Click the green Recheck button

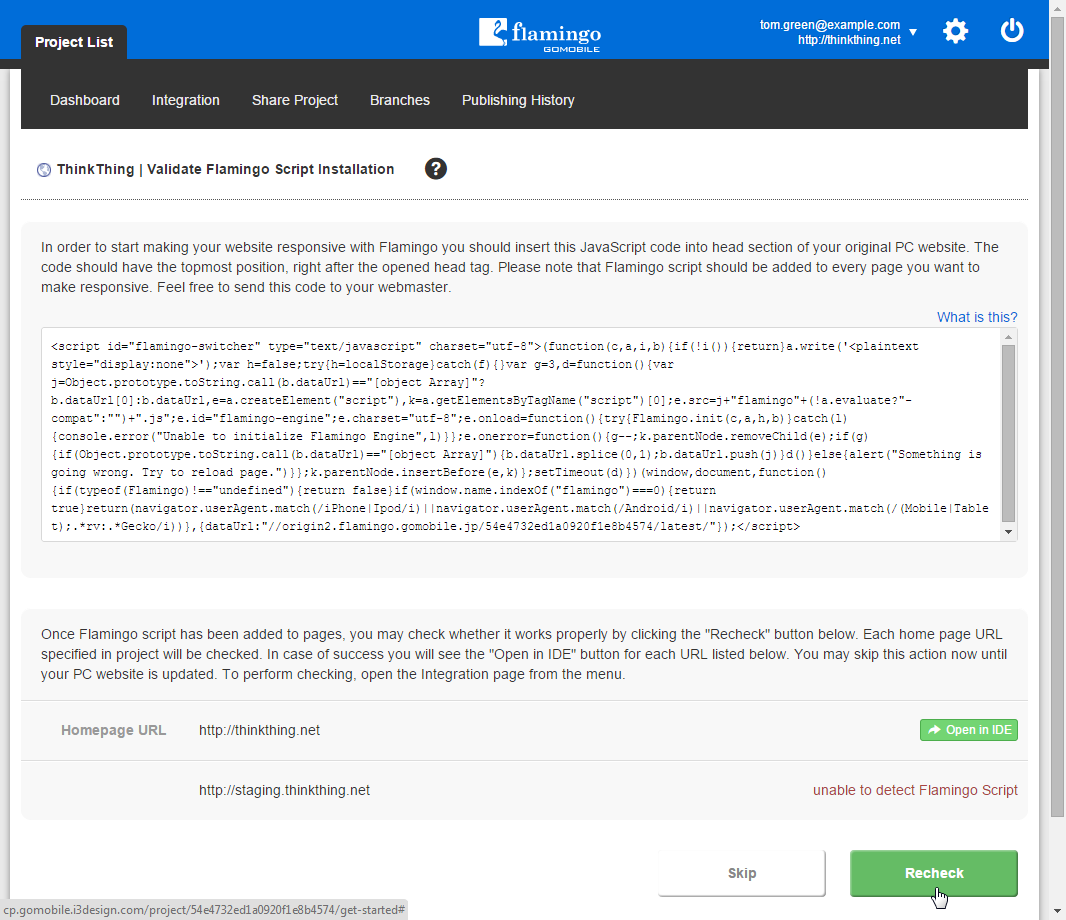click(x=933, y=873)
